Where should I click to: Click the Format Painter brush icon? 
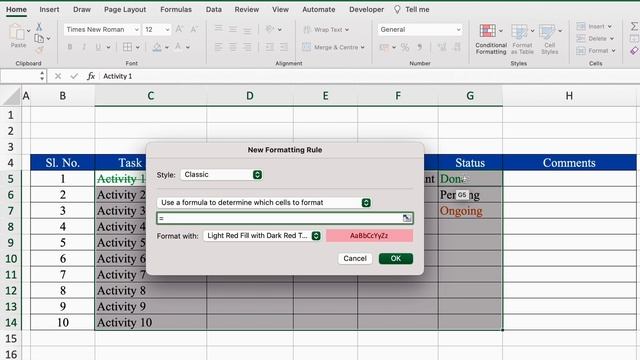[39, 50]
